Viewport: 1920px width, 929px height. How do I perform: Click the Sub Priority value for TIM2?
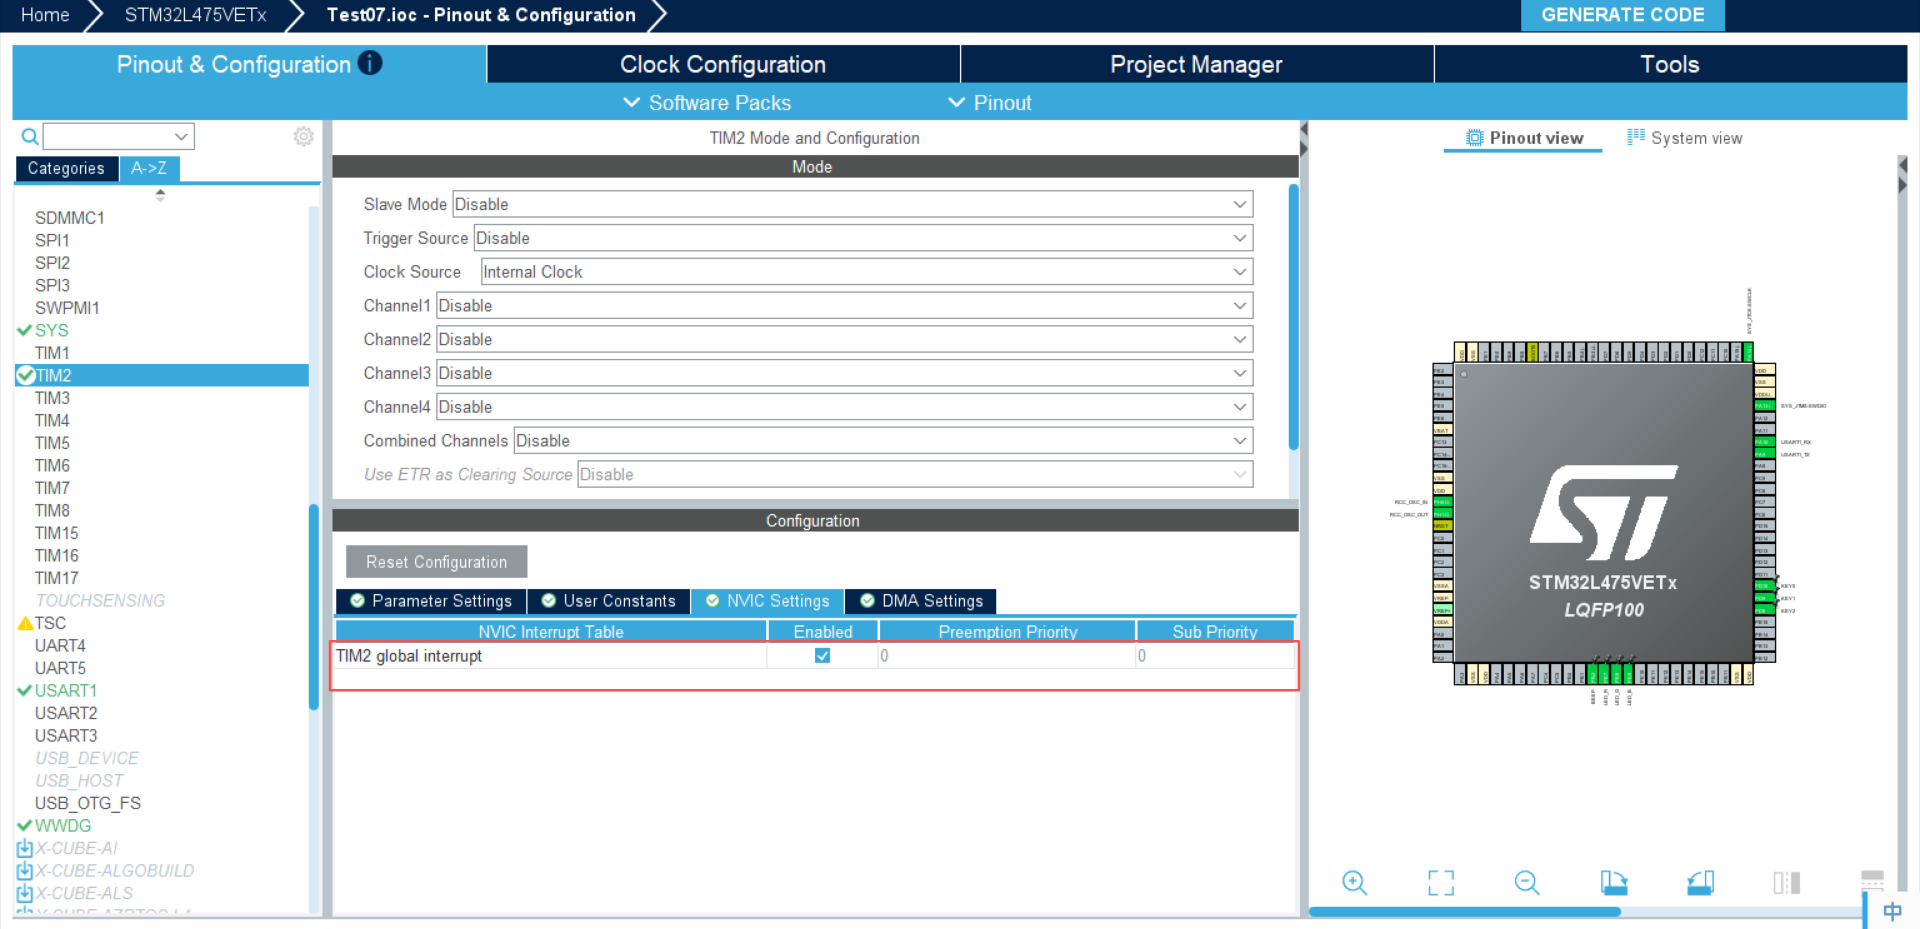click(x=1215, y=656)
